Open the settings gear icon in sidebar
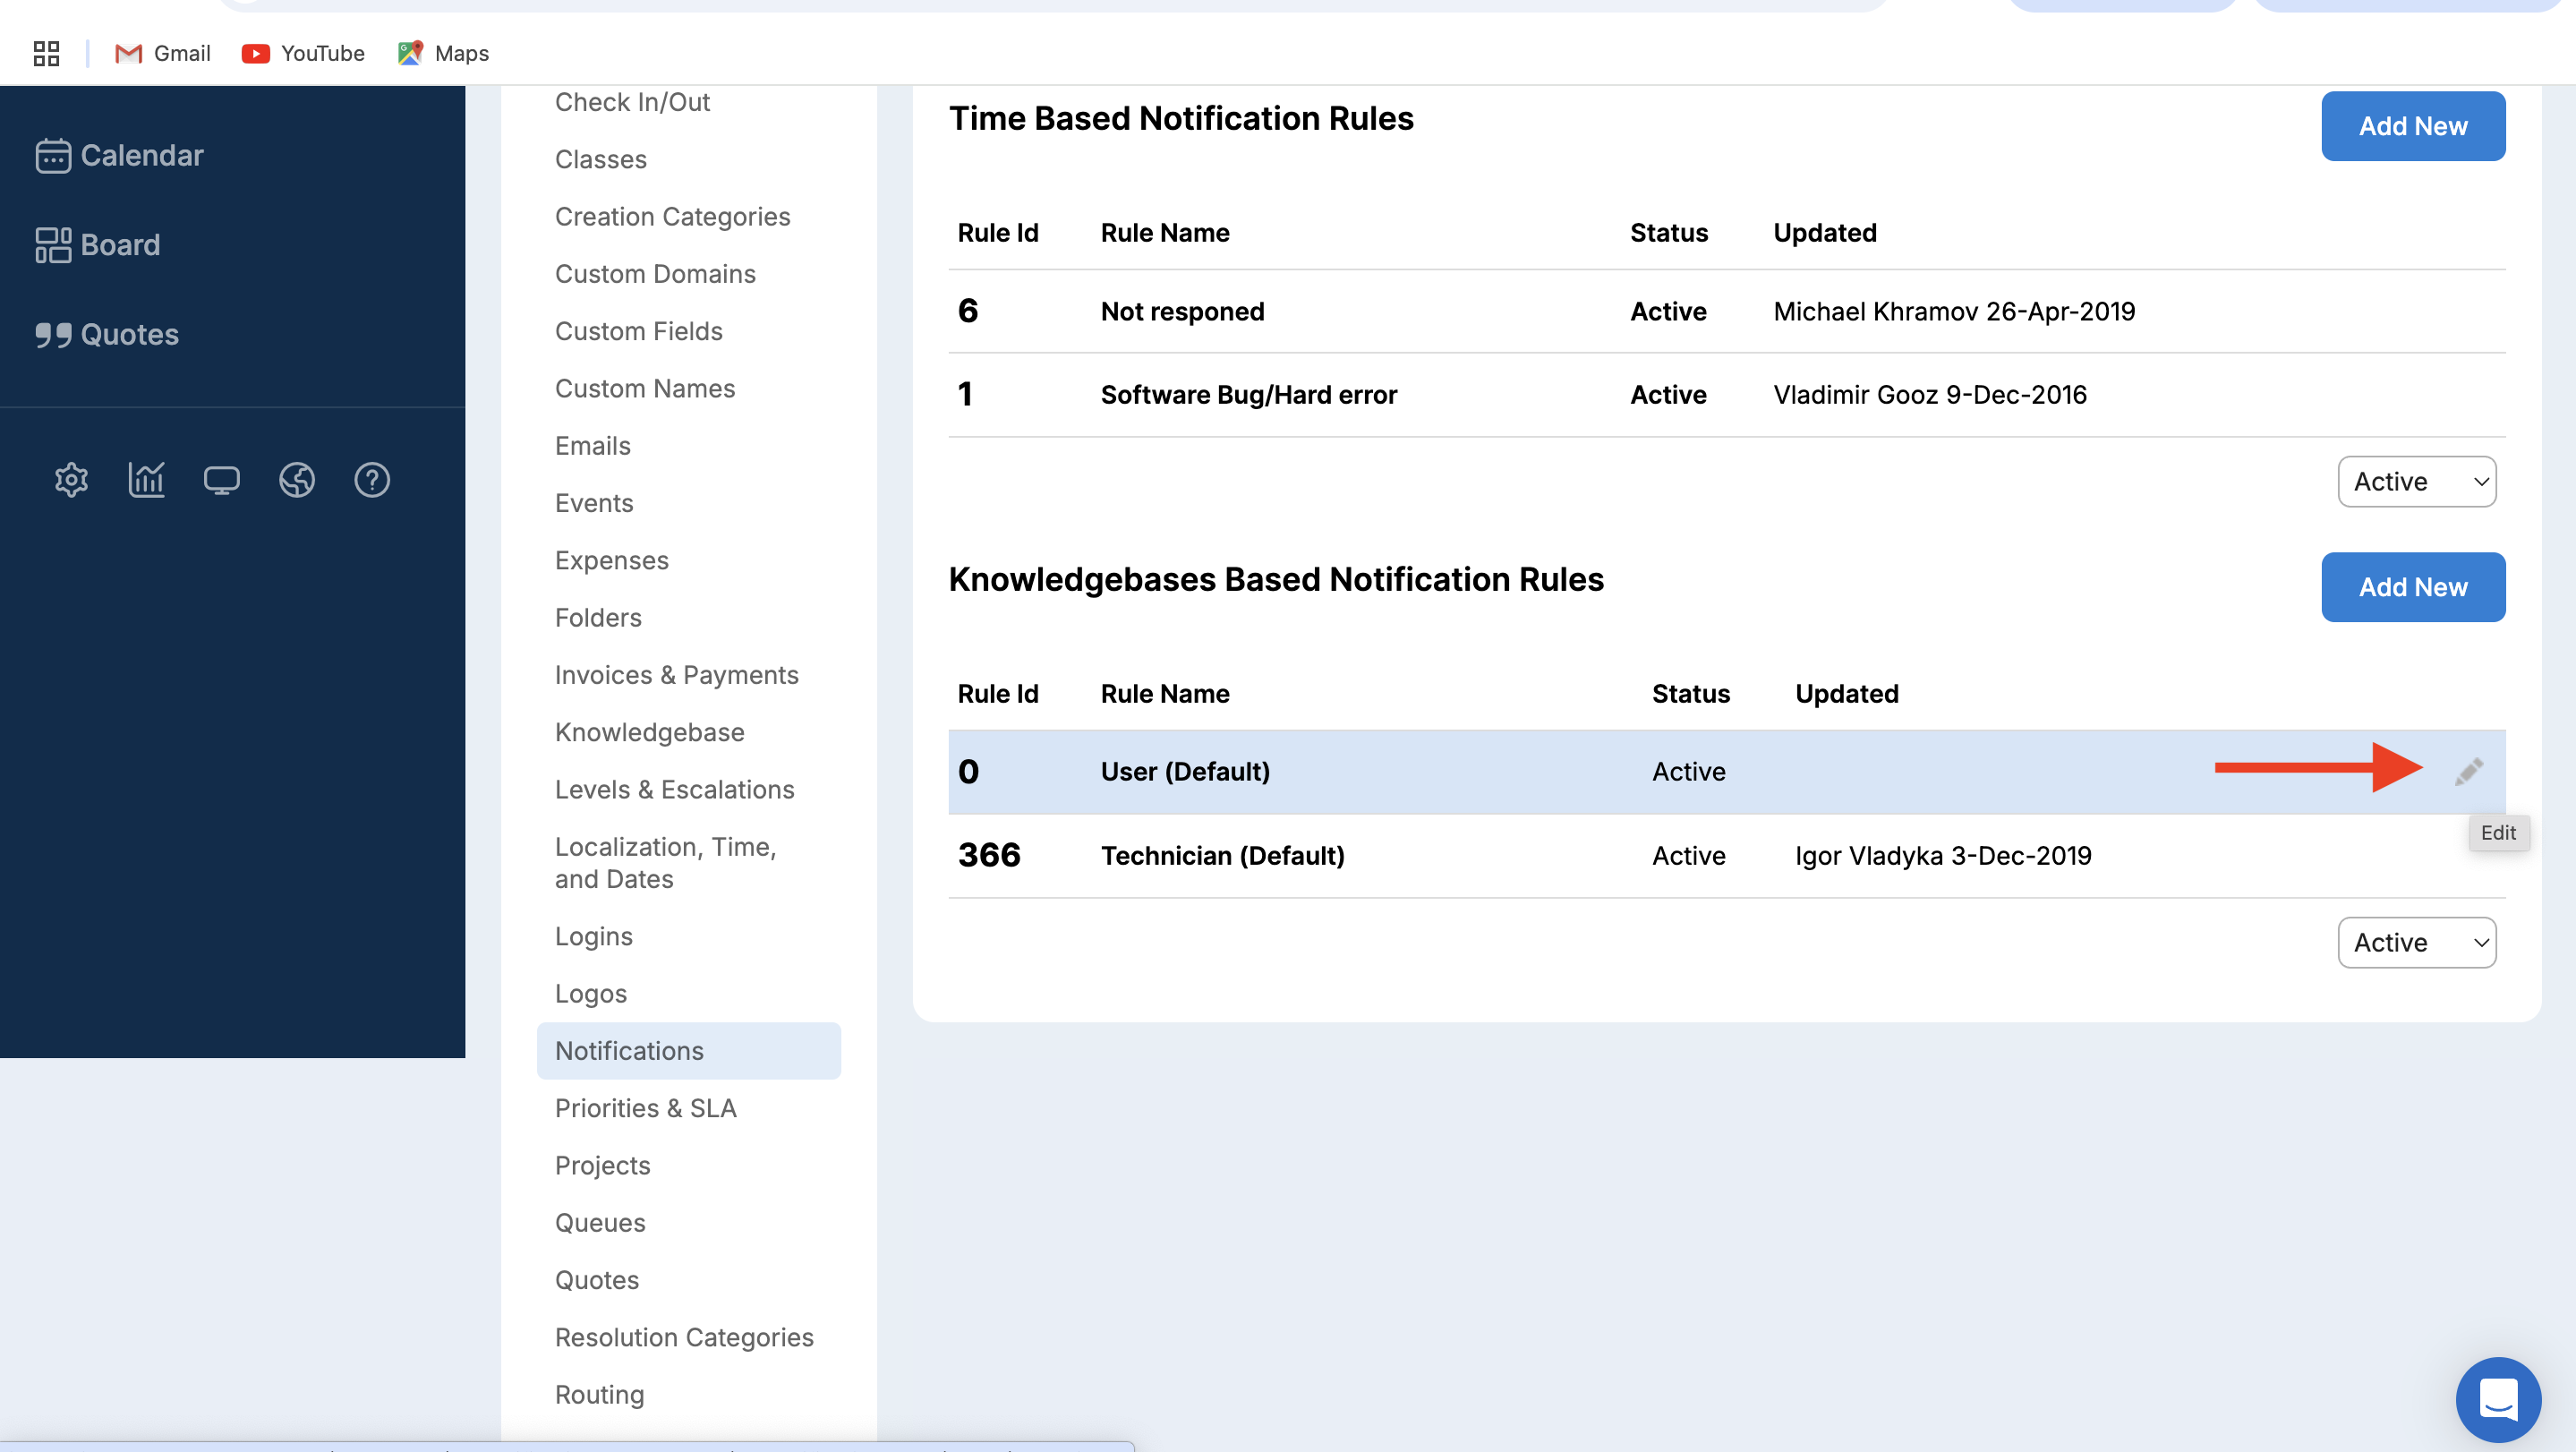This screenshot has height=1452, width=2576. pyautogui.click(x=71, y=480)
